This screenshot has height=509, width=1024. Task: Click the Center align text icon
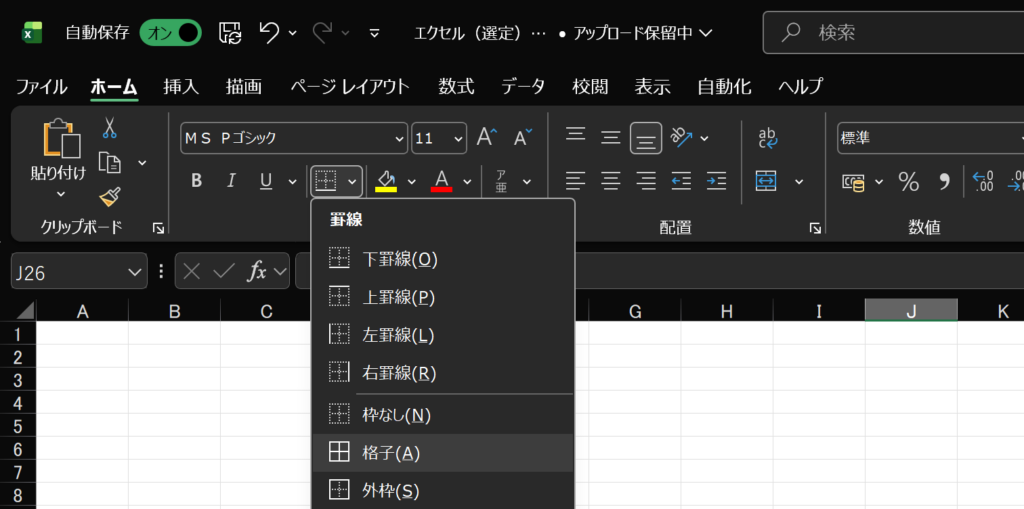point(611,181)
